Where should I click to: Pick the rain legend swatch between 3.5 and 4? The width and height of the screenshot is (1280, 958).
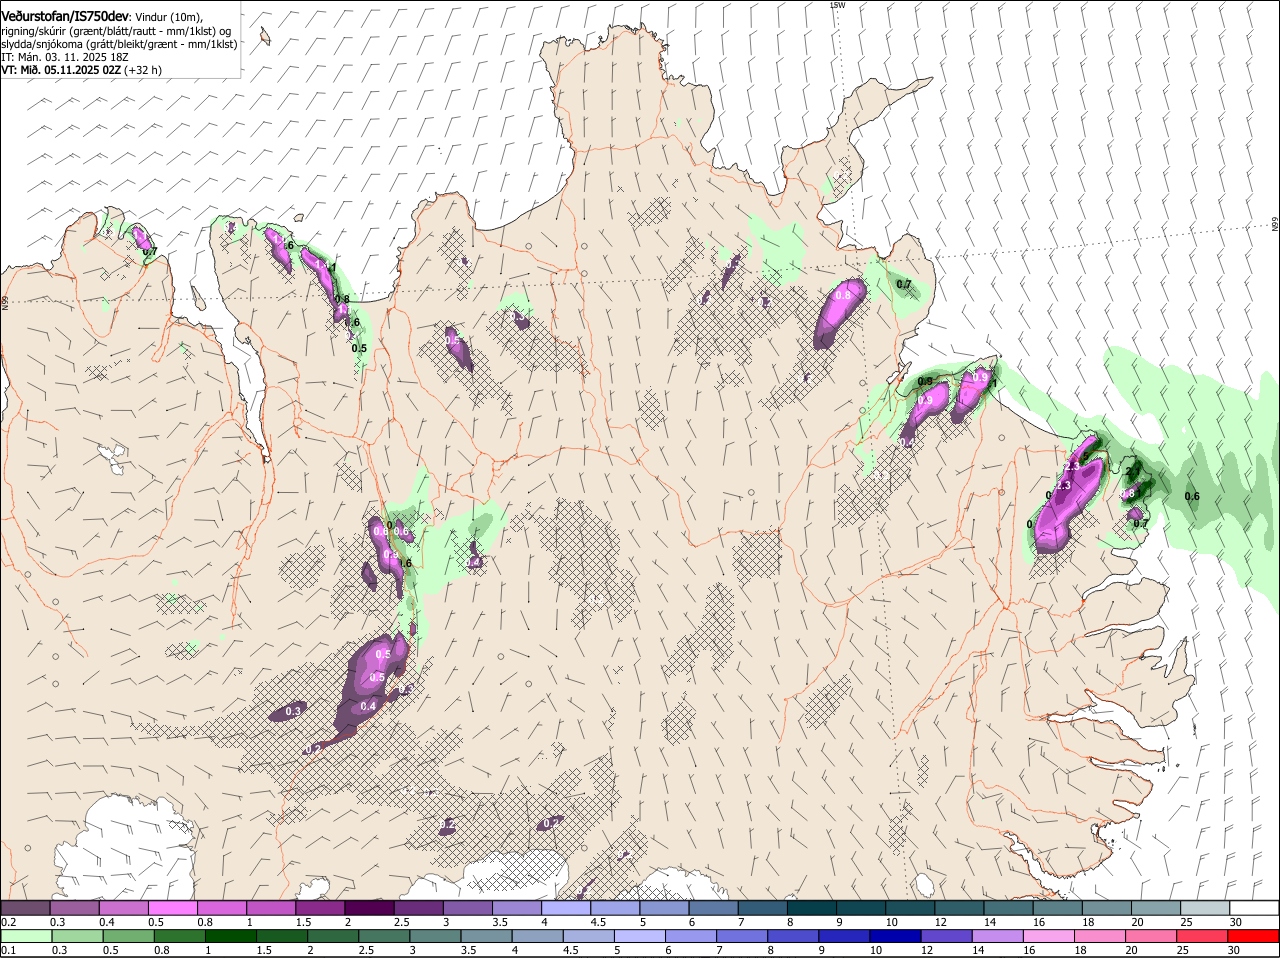487,935
